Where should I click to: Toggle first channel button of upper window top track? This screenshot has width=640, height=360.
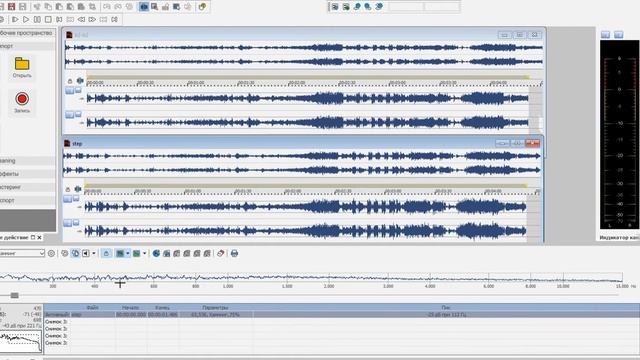[x=69, y=91]
